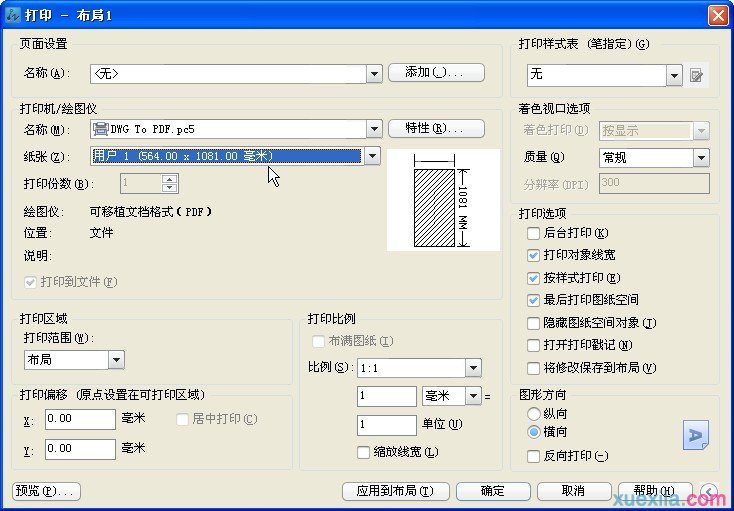Image resolution: width=734 pixels, height=511 pixels.
Task: Confirm with the 确定 button
Action: coord(493,491)
